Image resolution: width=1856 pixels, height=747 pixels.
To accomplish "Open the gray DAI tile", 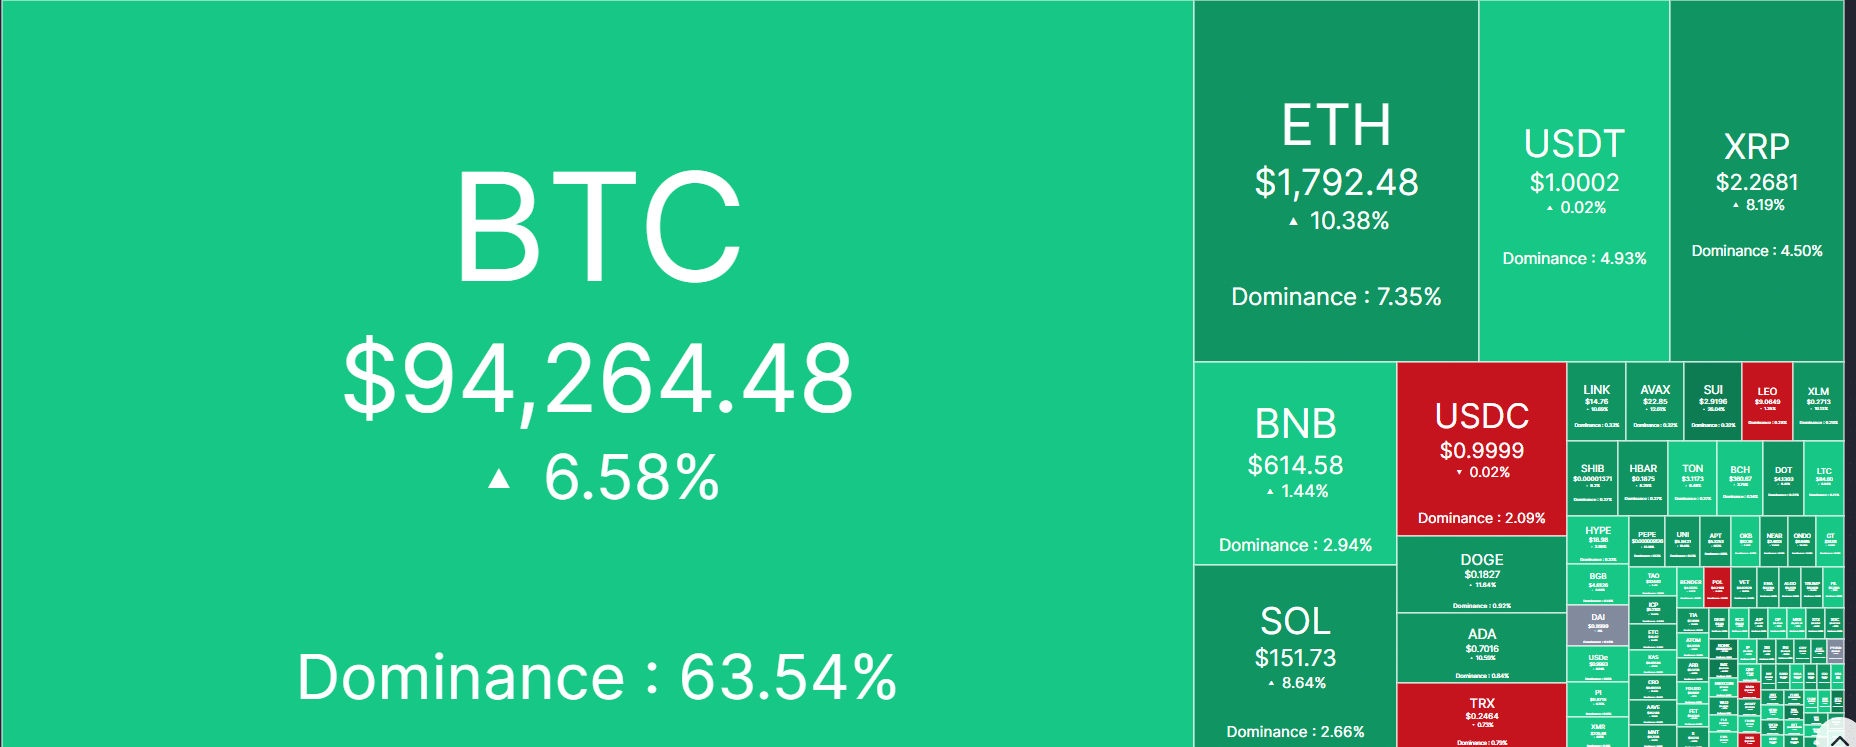I will click(x=1597, y=626).
